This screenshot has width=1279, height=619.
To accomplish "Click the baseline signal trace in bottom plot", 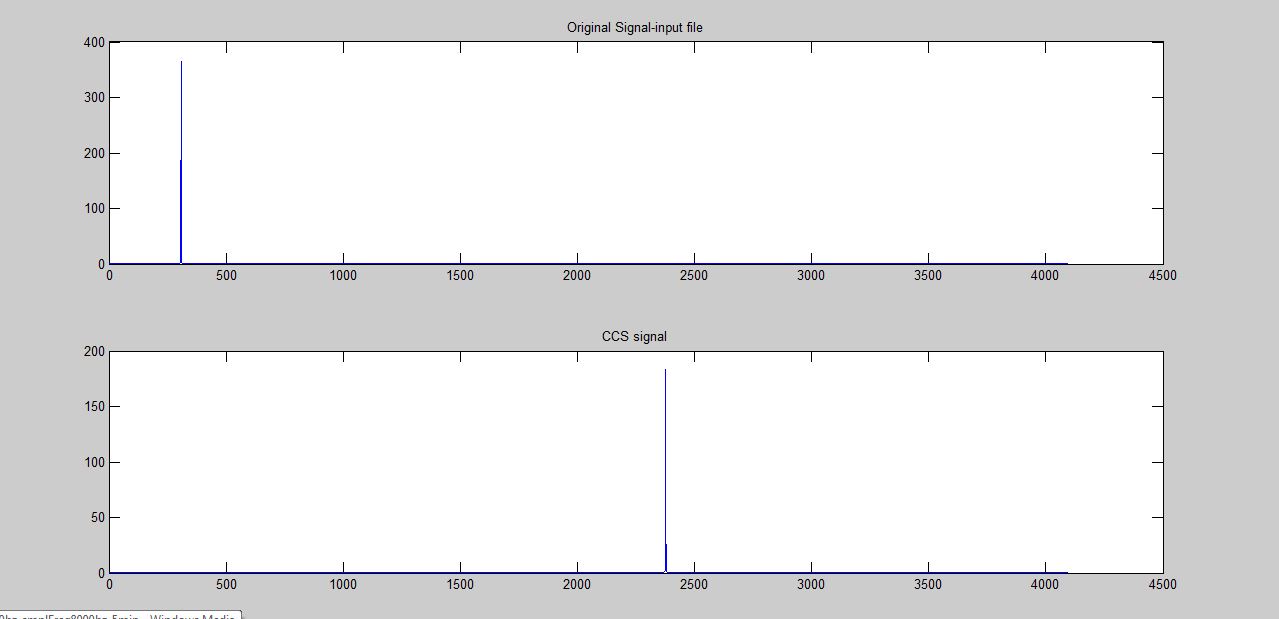I will click(x=400, y=572).
